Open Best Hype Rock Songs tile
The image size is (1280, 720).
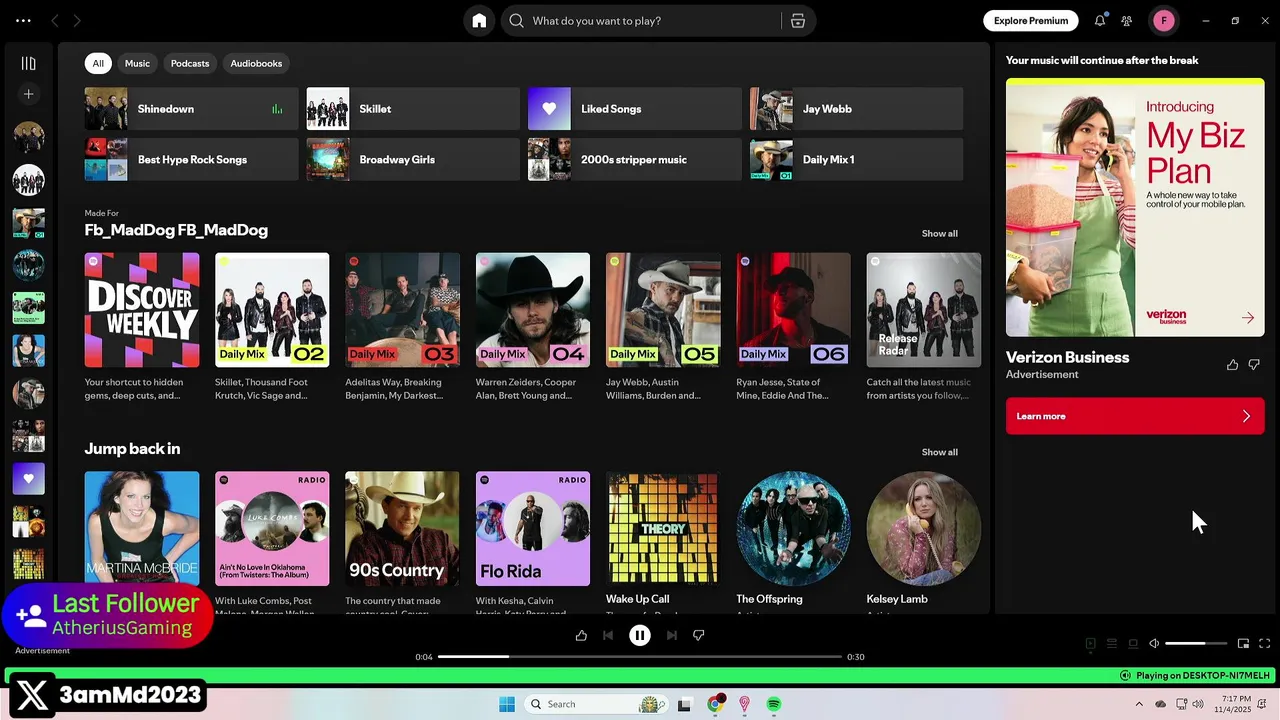(x=191, y=160)
